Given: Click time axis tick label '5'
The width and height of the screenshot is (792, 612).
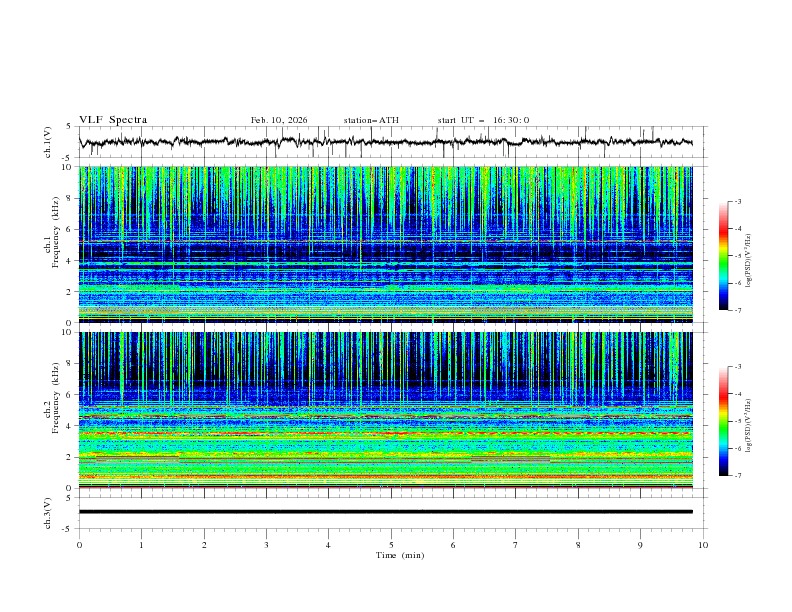Looking at the screenshot, I should click(391, 545).
